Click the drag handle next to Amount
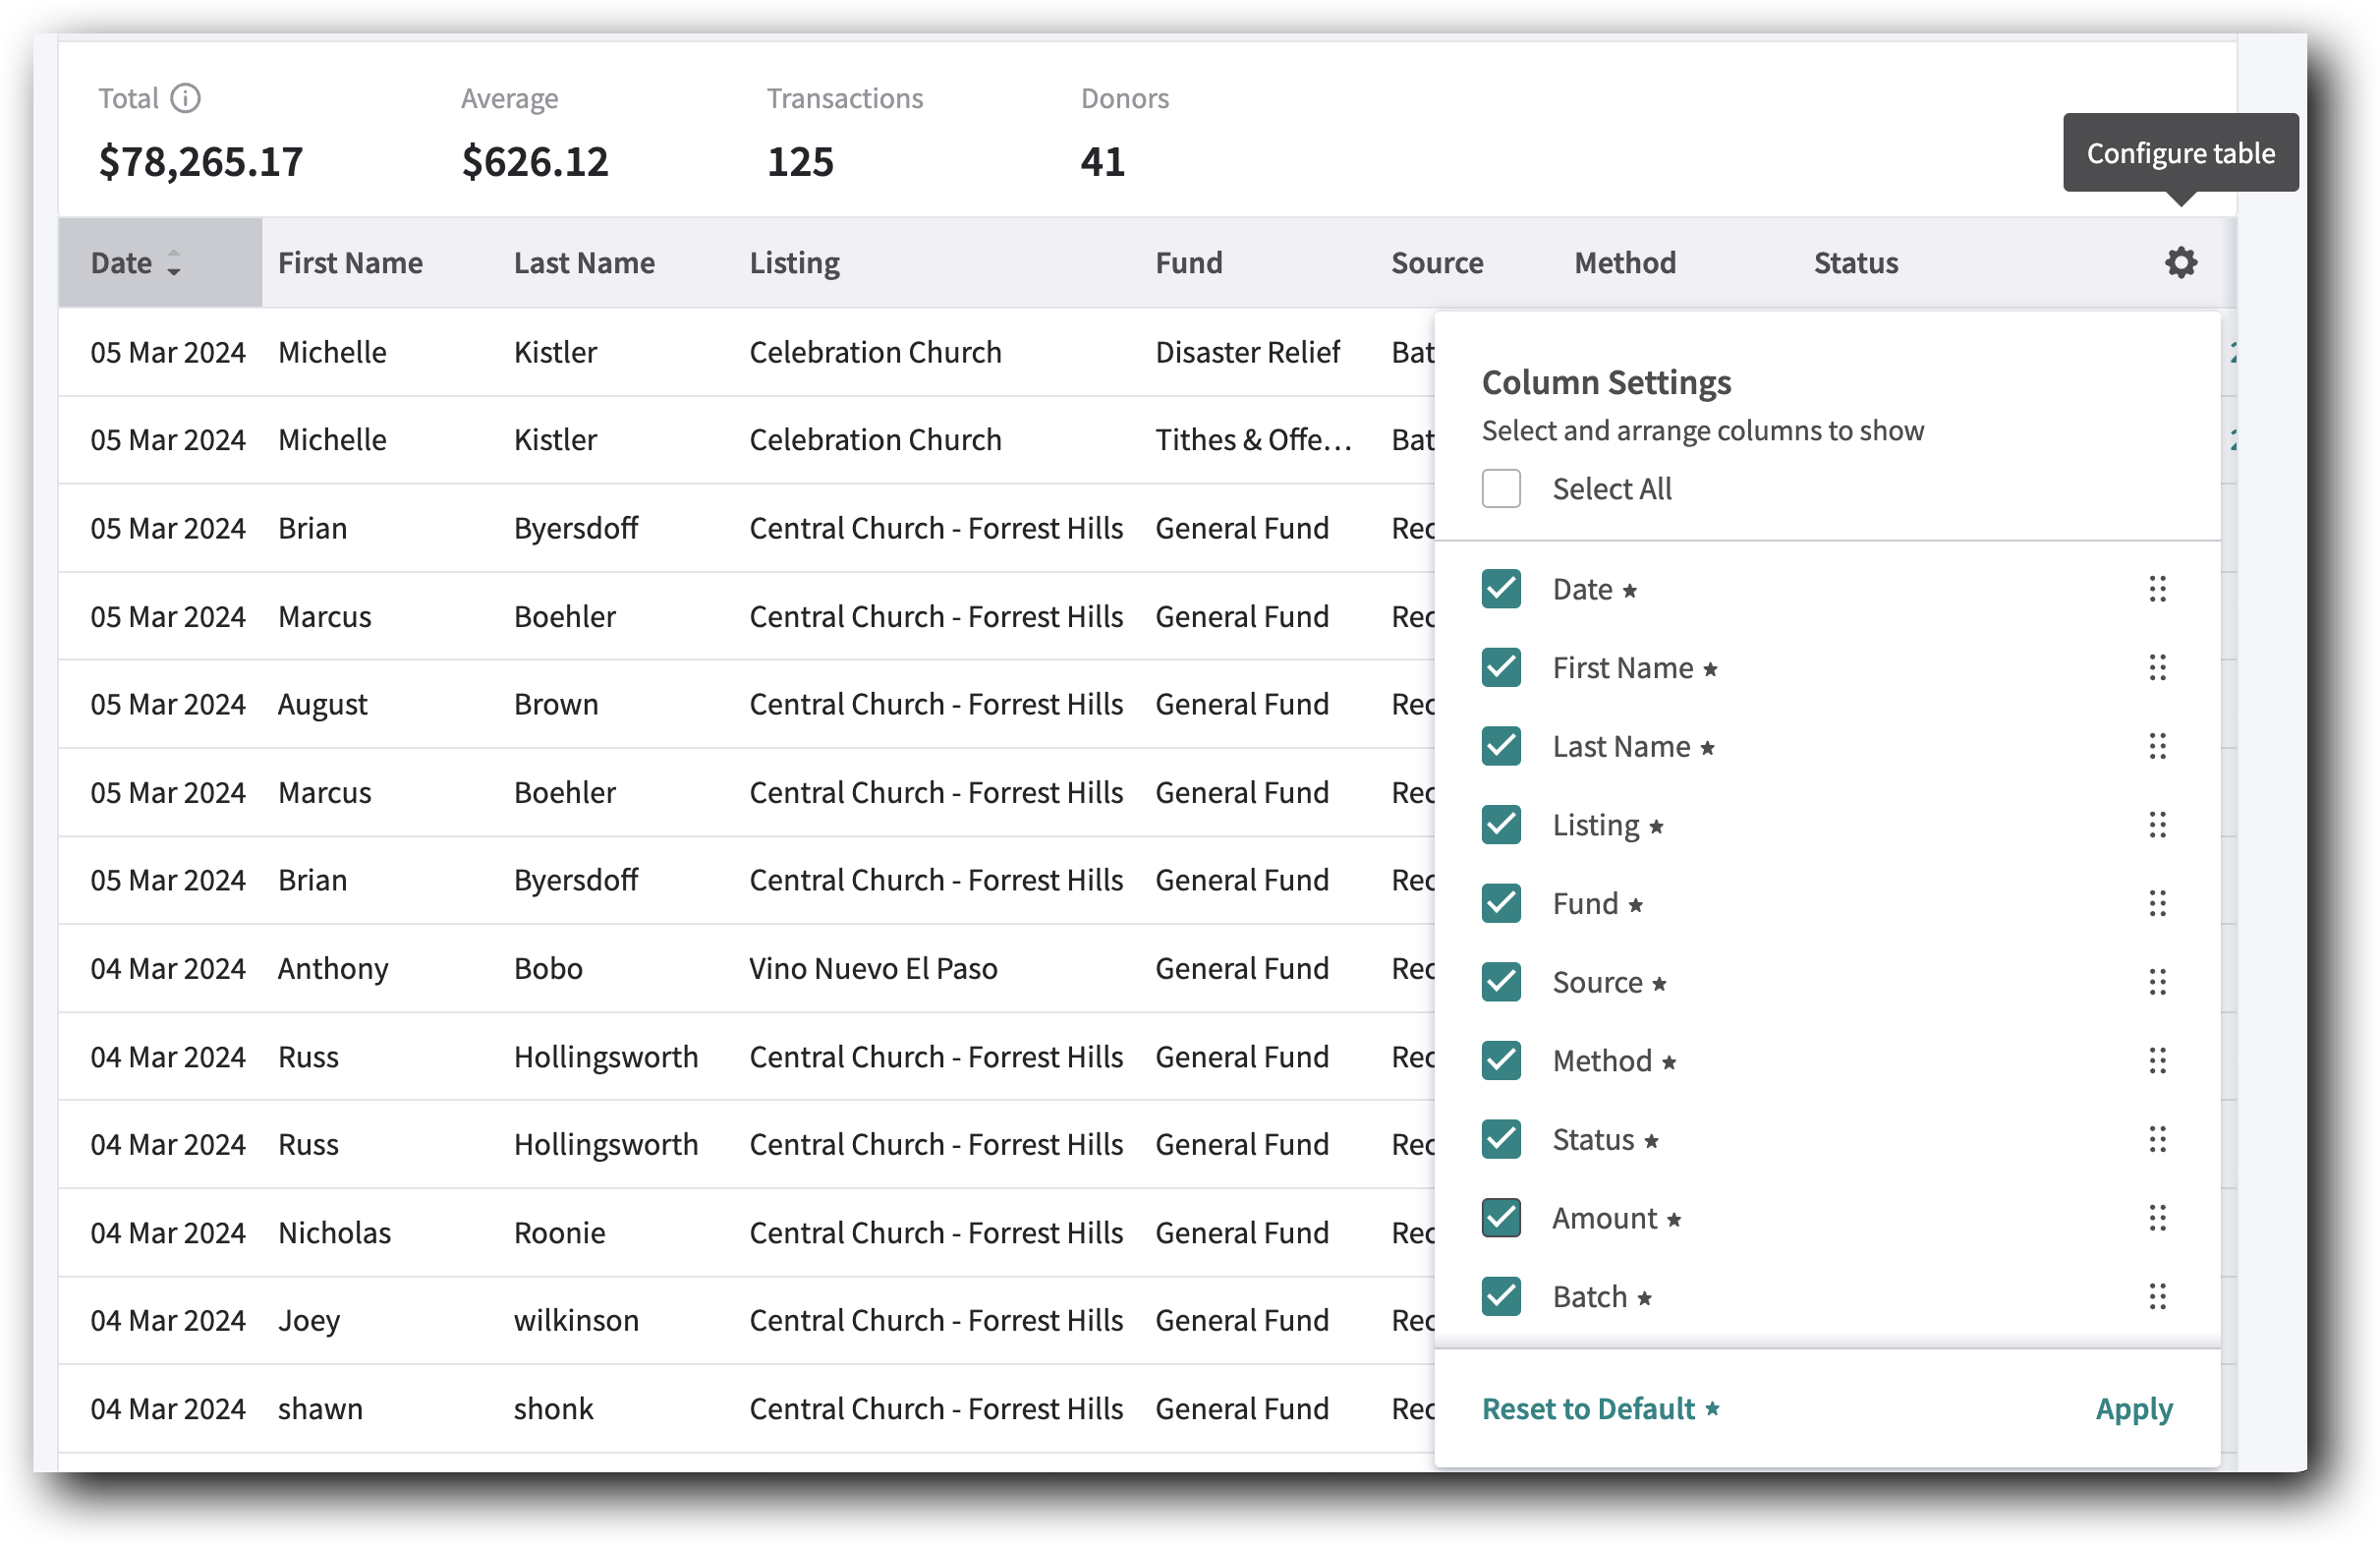The height and width of the screenshot is (1545, 2380). click(x=2158, y=1218)
